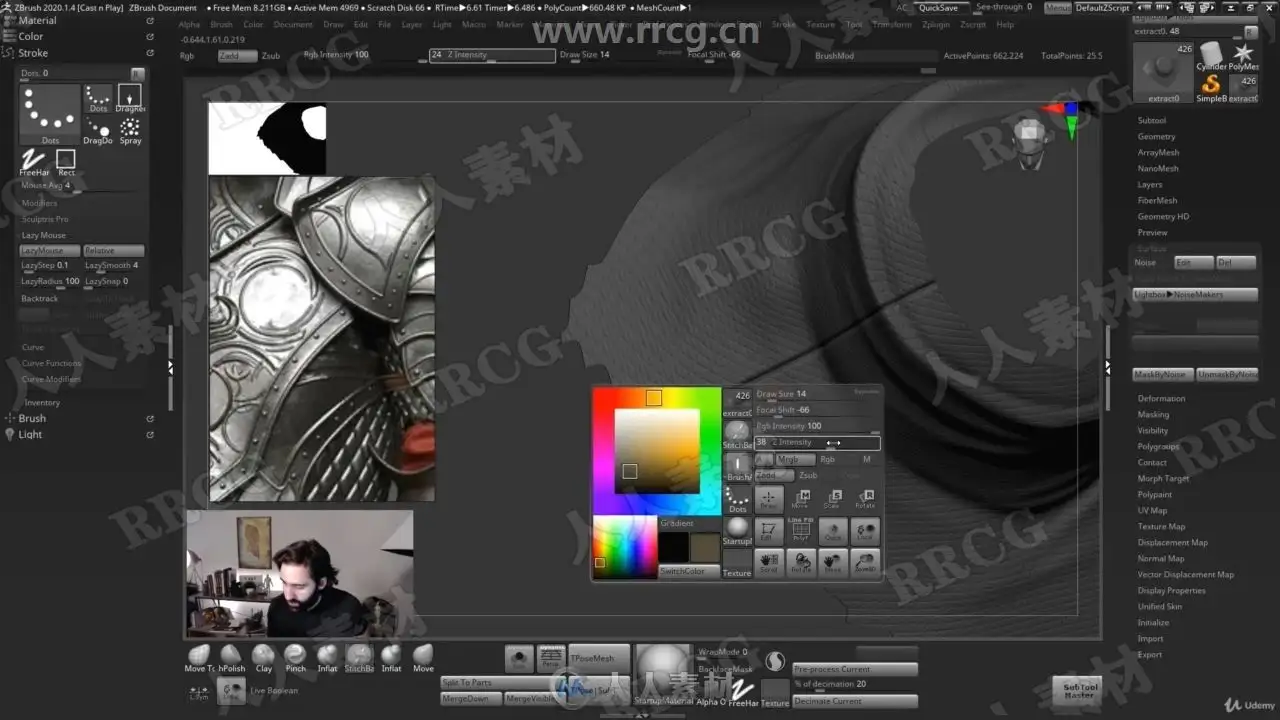Toggle Zsub on the top shelf
Screen dimensions: 1280x720
[x=271, y=56]
